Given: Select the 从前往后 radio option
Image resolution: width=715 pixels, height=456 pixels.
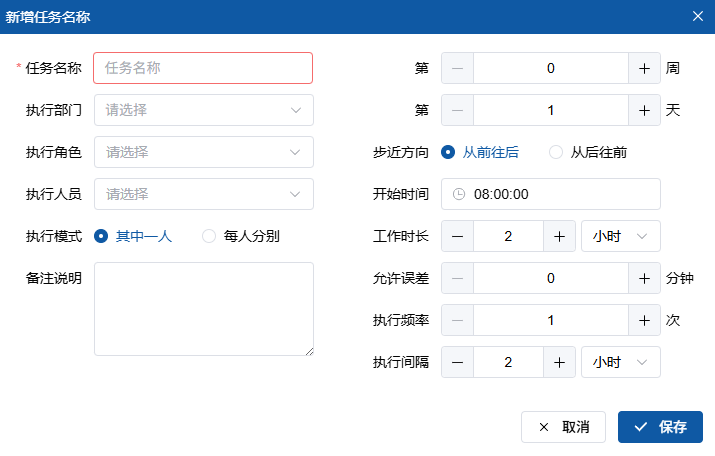Looking at the screenshot, I should (448, 152).
